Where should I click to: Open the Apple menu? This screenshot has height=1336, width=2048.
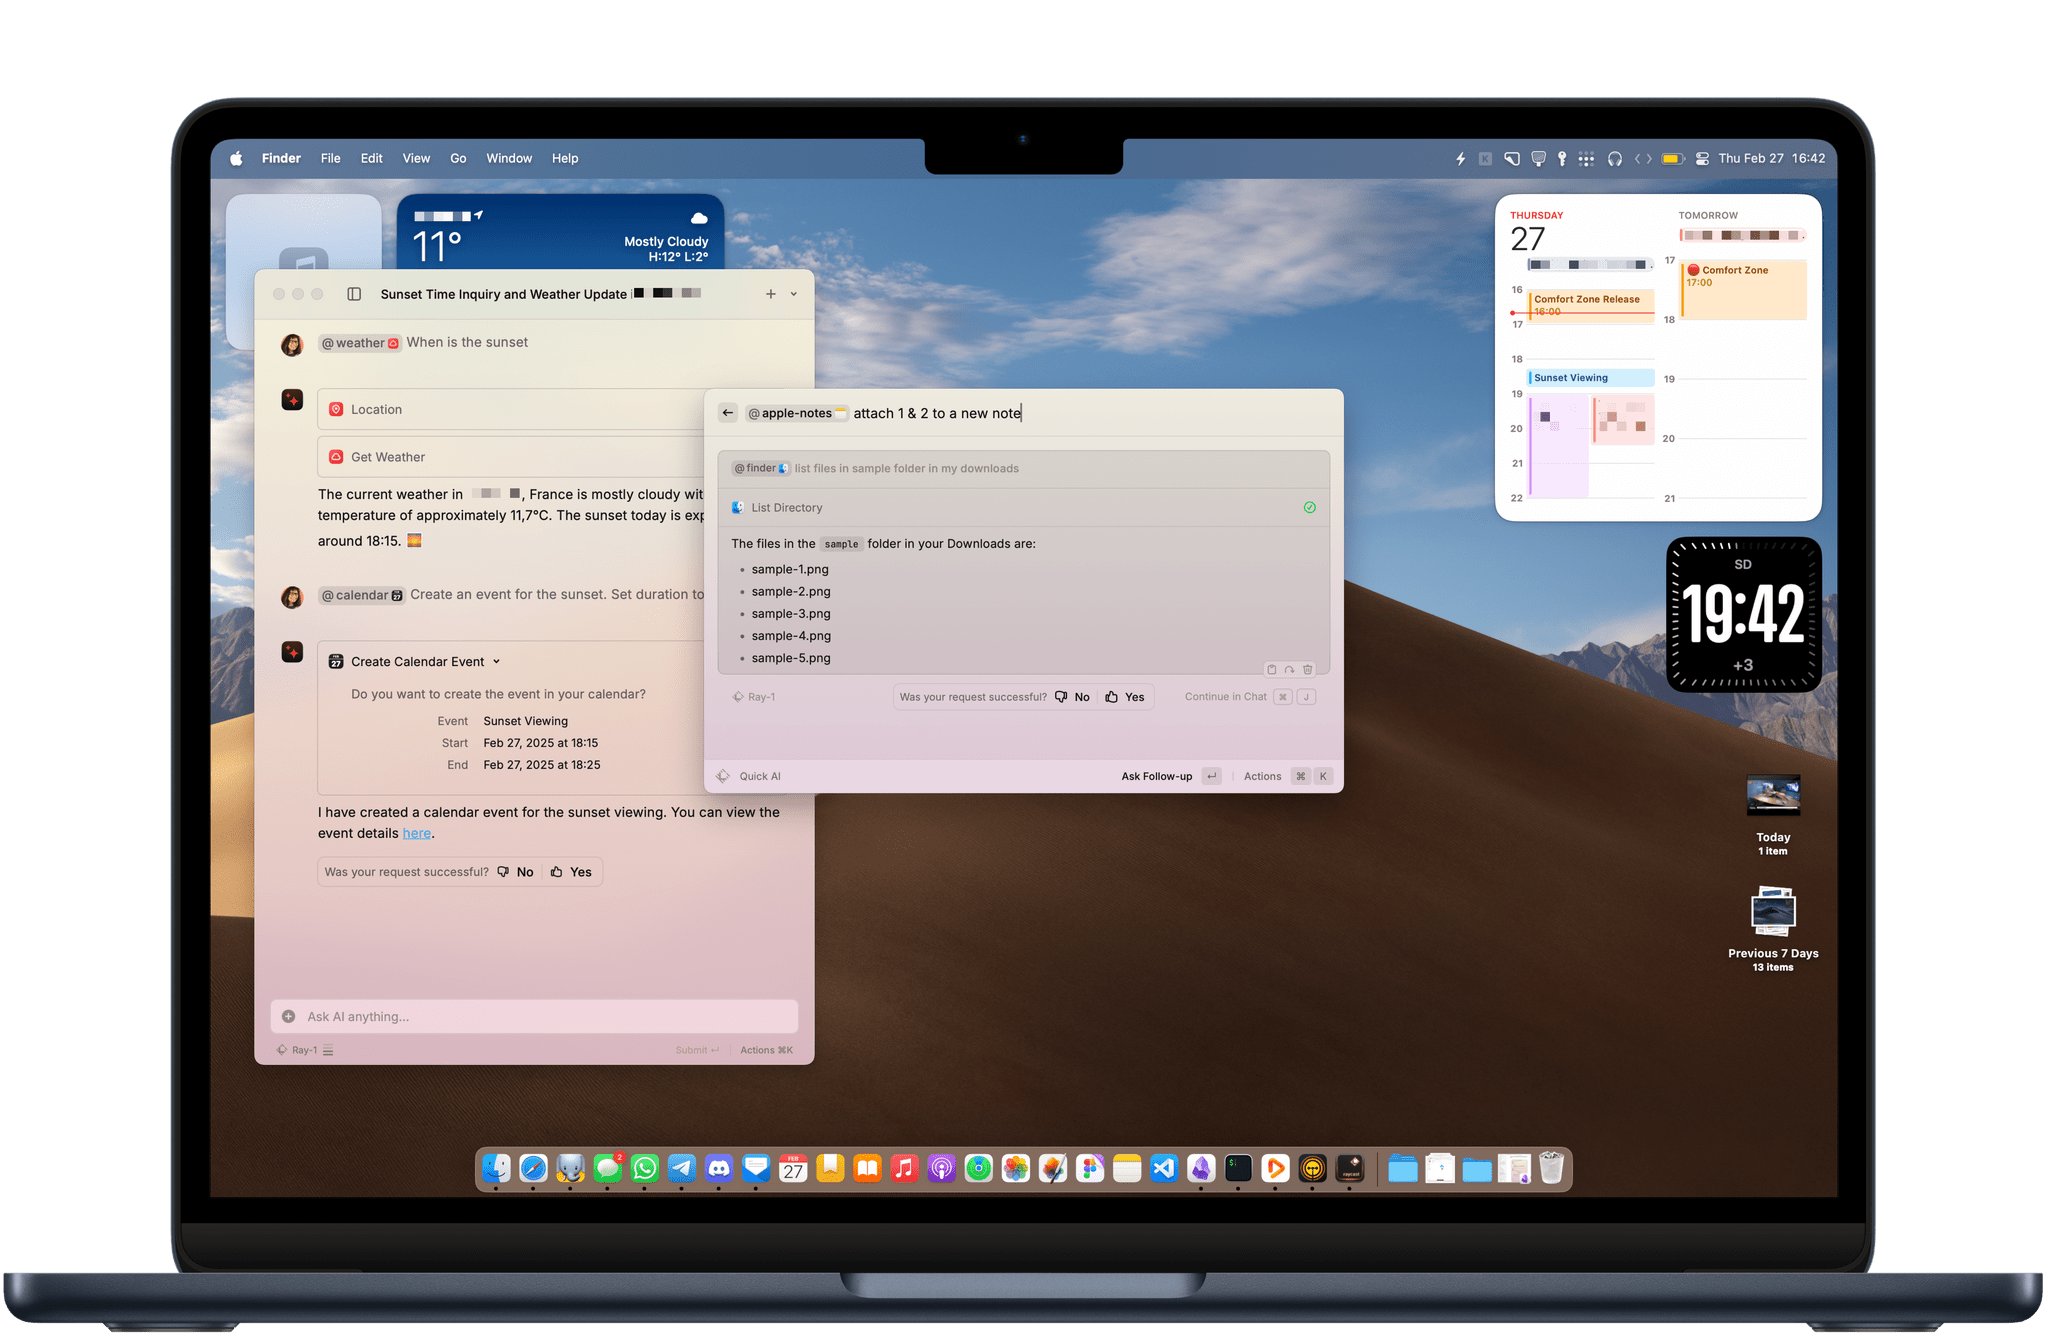tap(236, 158)
